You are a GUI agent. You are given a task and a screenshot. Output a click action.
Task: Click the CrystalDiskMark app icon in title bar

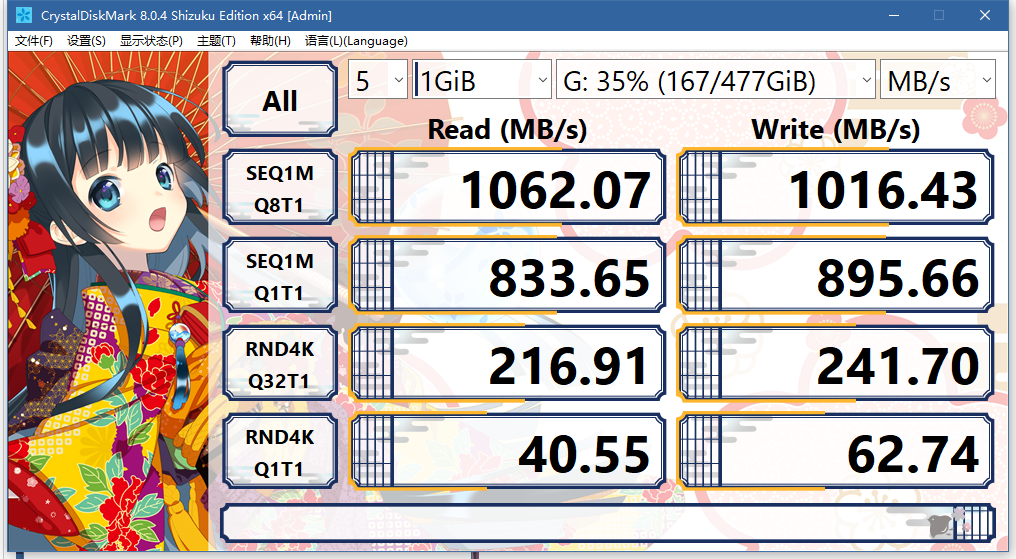click(x=23, y=15)
